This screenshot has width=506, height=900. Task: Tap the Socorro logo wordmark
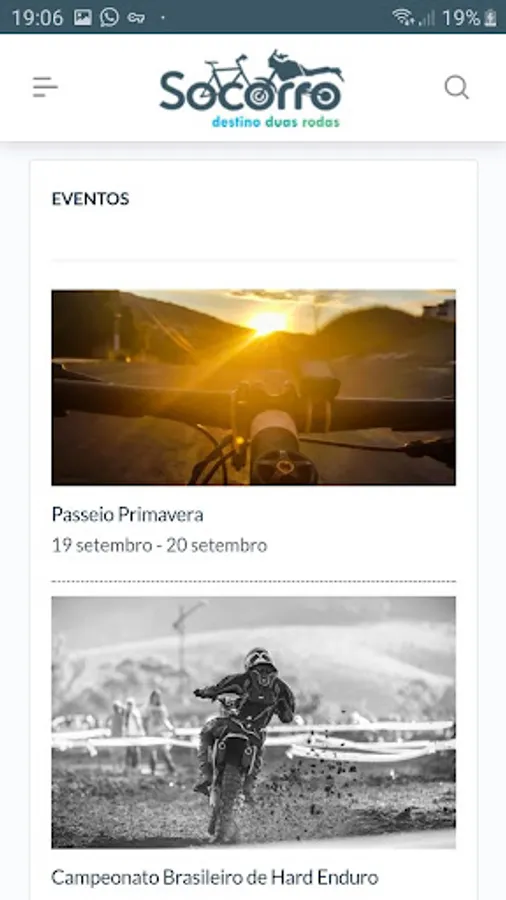251,89
